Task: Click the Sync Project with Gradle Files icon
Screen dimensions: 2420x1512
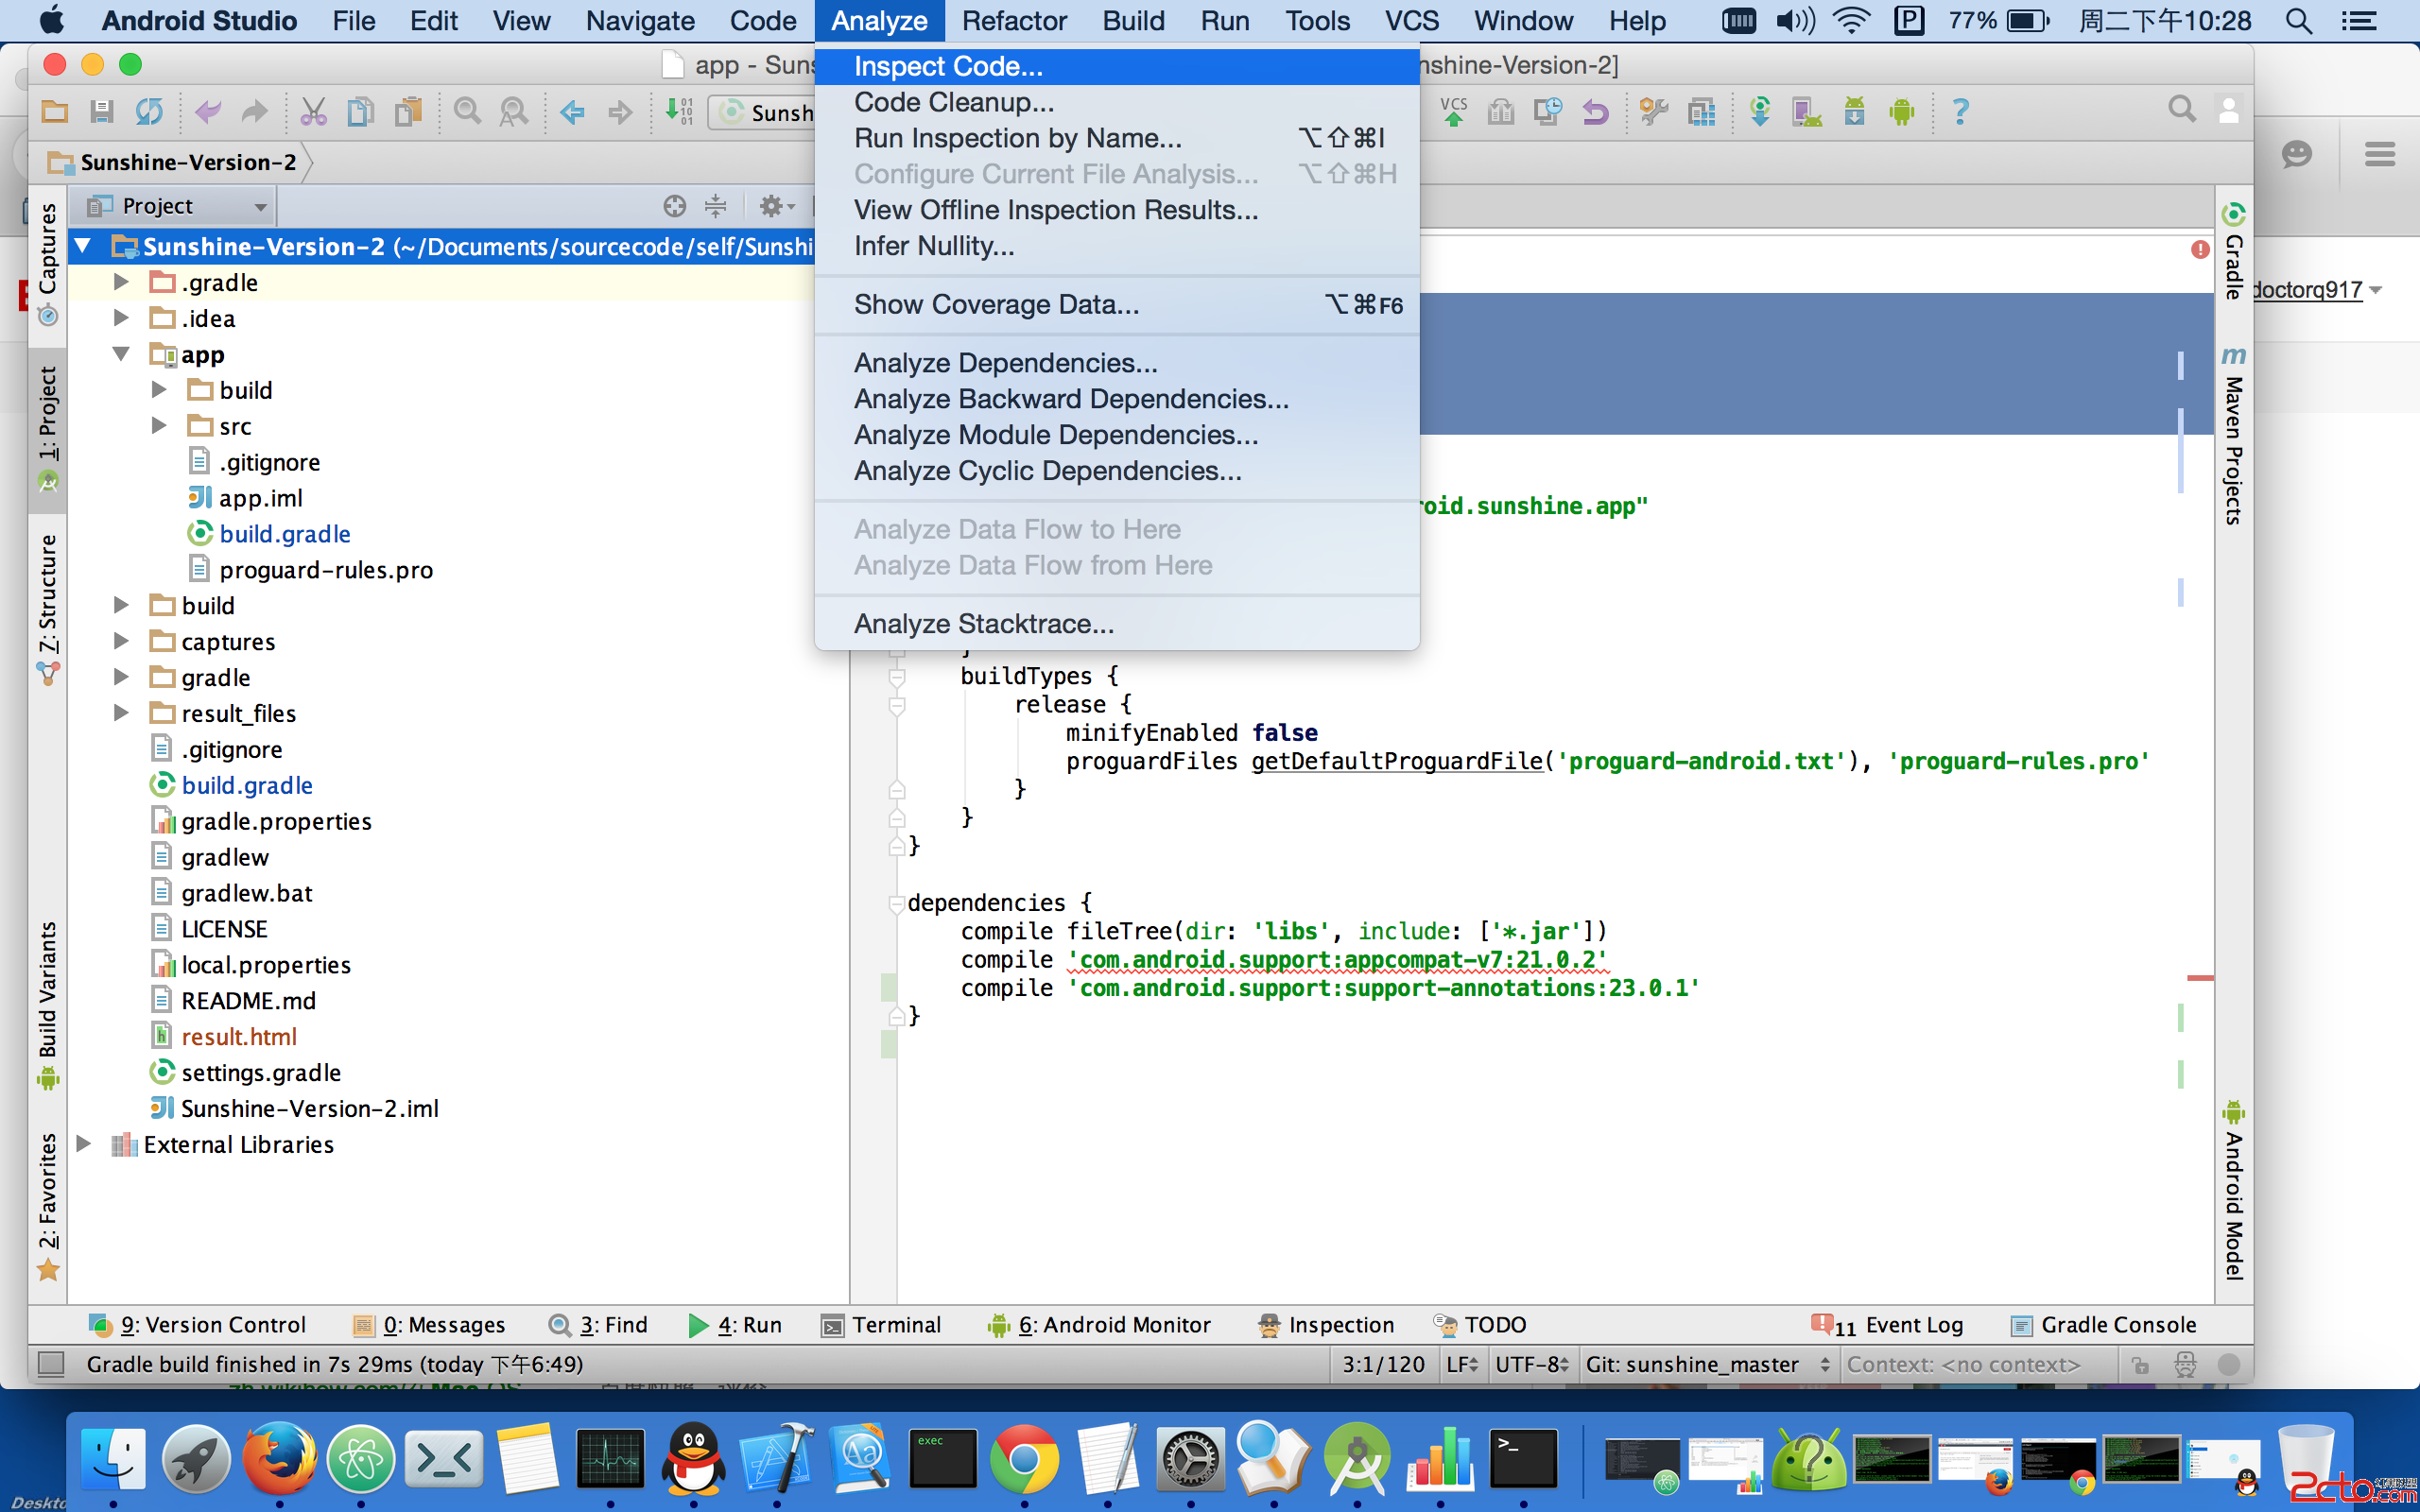Action: pos(1759,112)
